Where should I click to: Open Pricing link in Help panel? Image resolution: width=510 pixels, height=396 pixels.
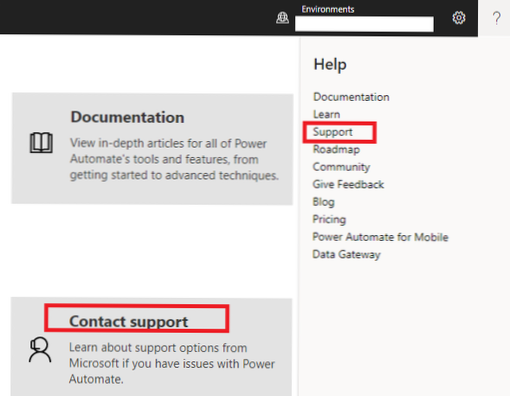click(x=329, y=219)
